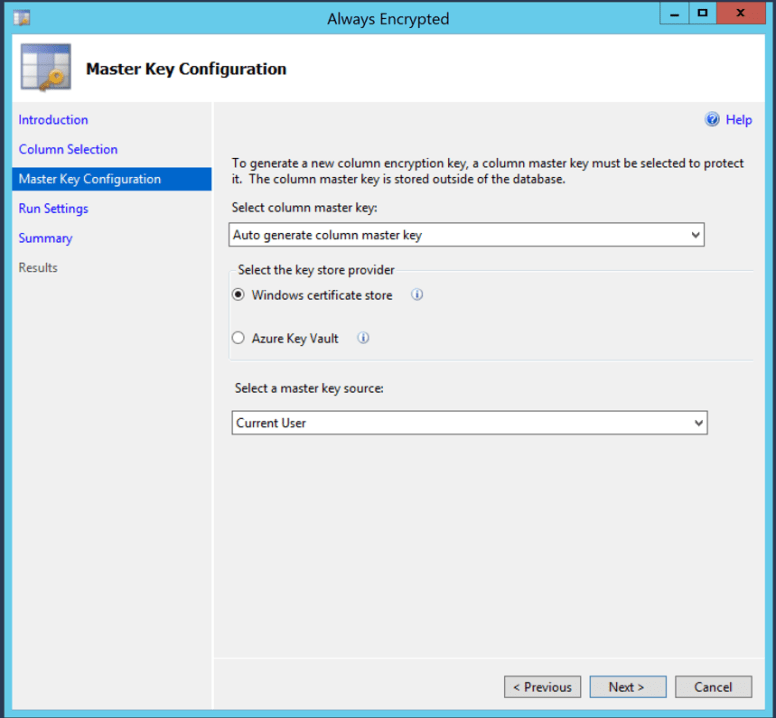The width and height of the screenshot is (776, 718).
Task: Jump to the Run Settings step
Action: point(53,209)
